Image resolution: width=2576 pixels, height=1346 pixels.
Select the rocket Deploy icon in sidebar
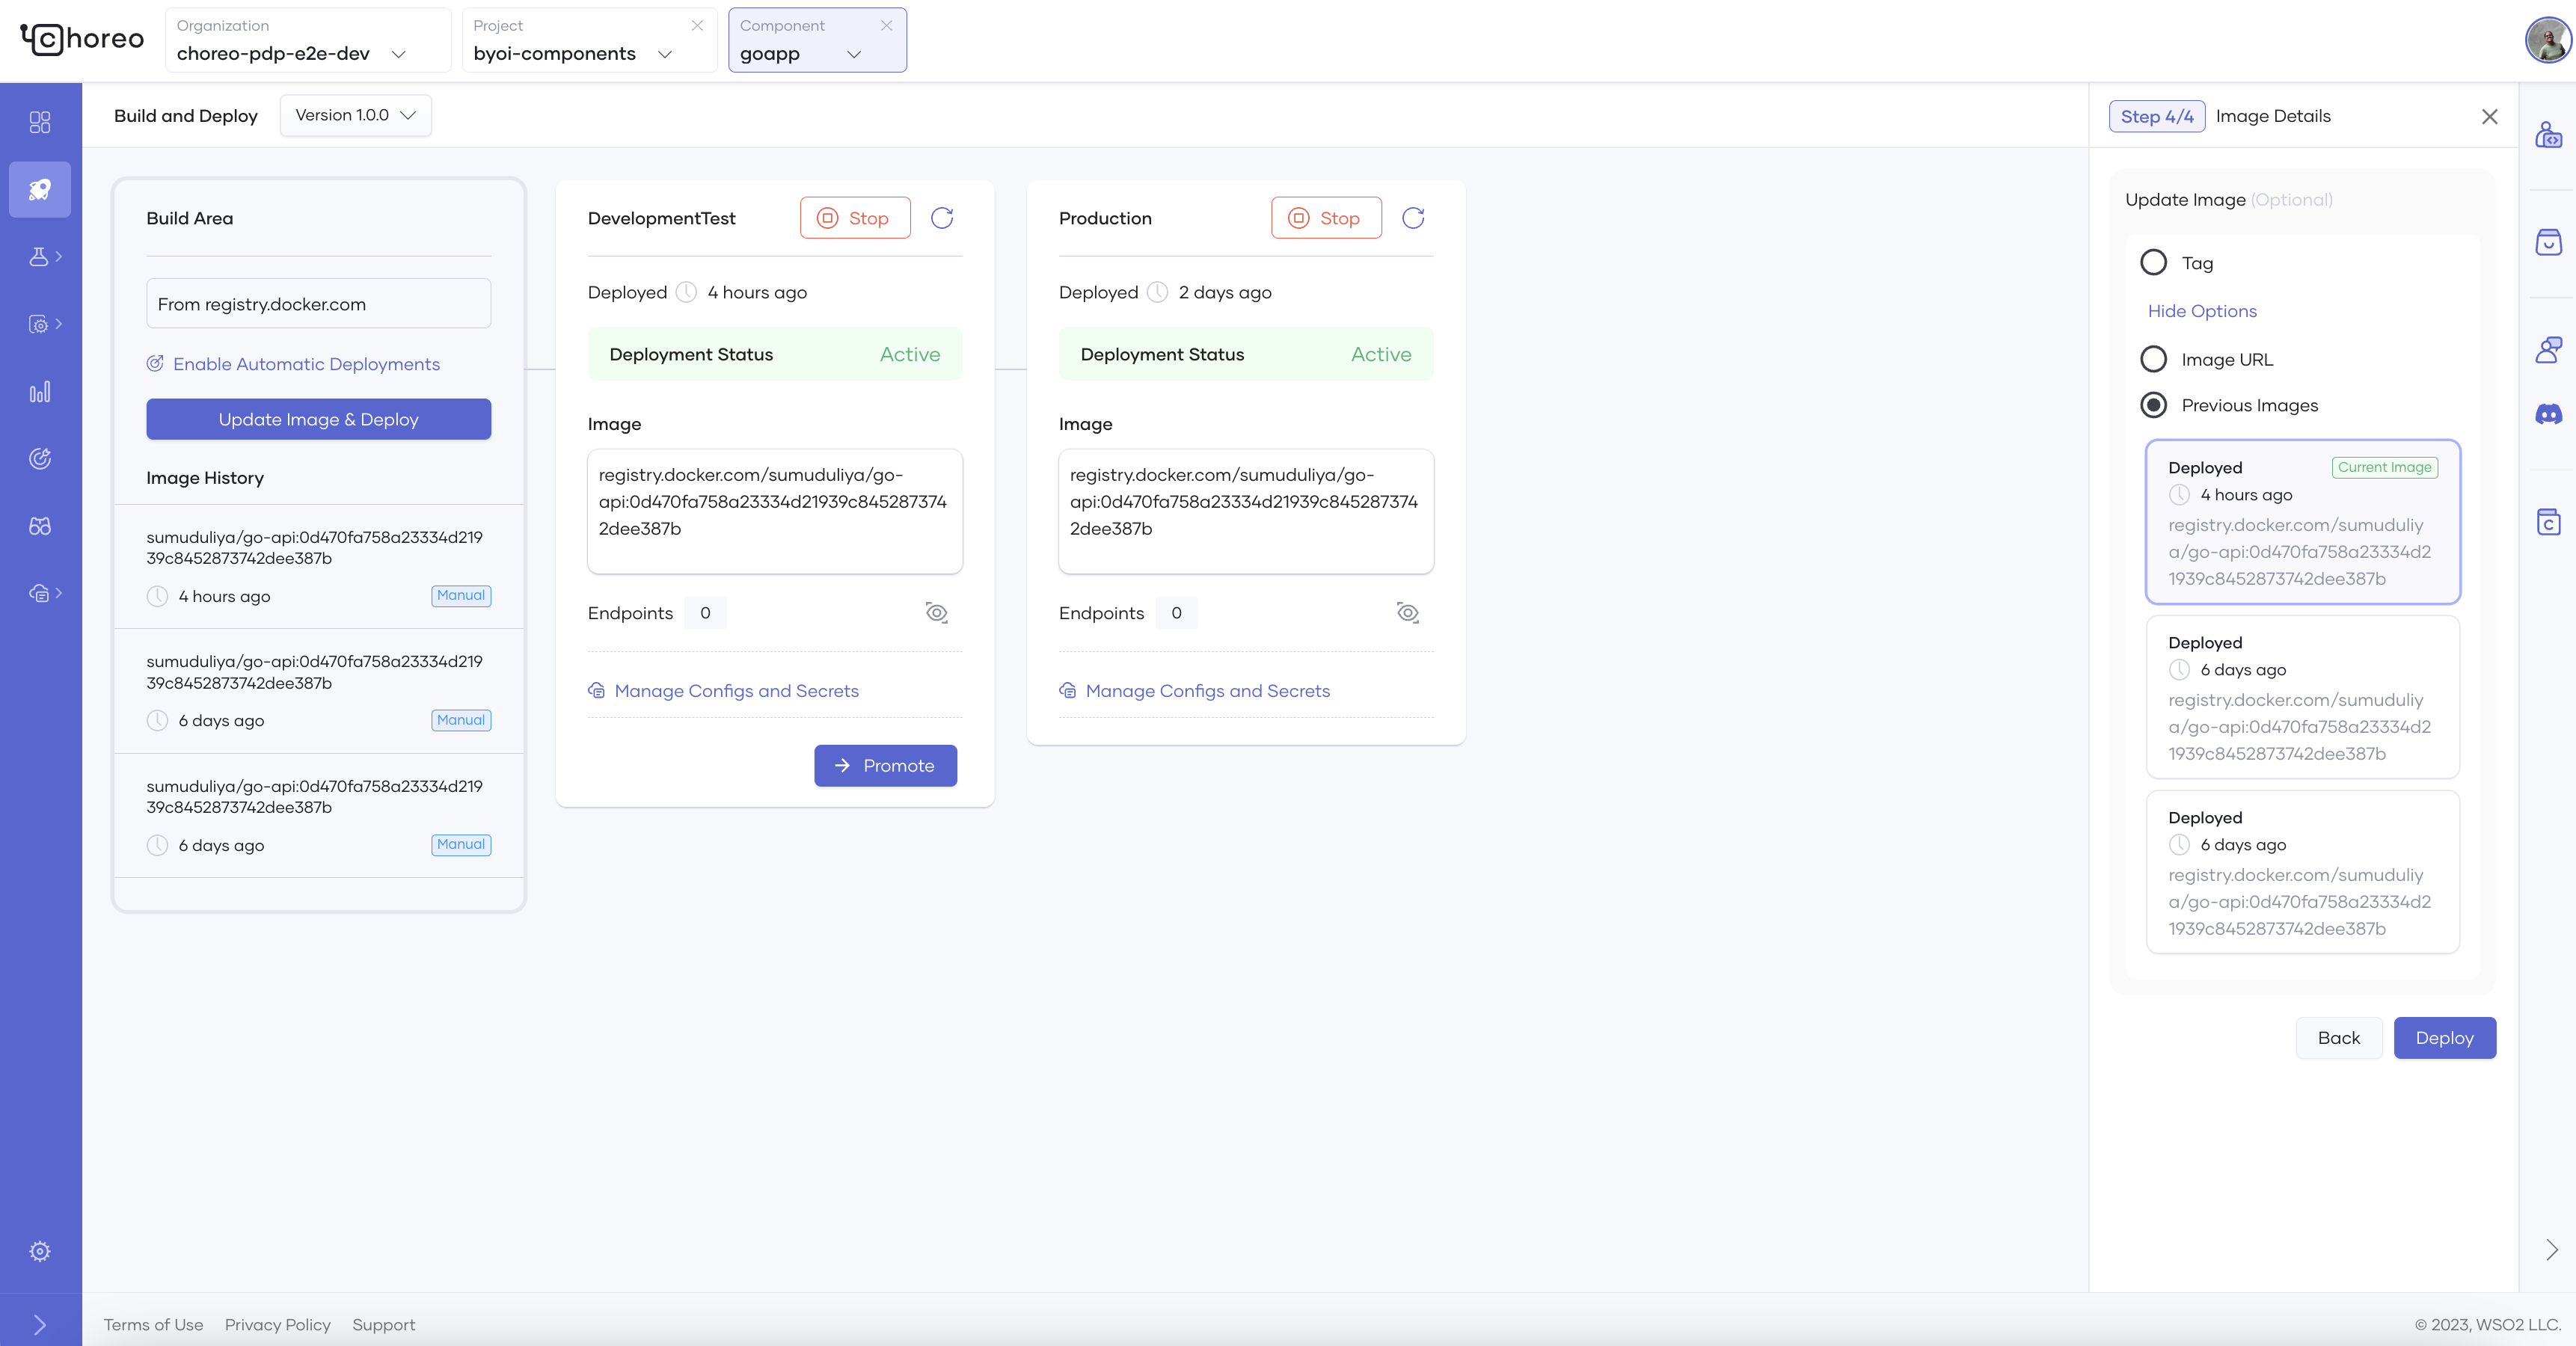point(40,189)
